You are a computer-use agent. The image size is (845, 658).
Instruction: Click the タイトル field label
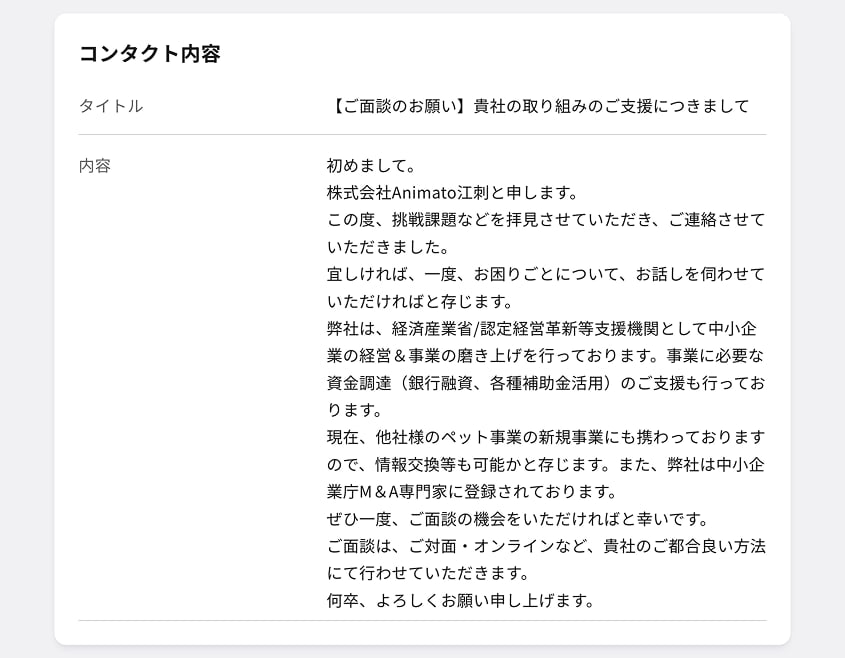coord(111,106)
